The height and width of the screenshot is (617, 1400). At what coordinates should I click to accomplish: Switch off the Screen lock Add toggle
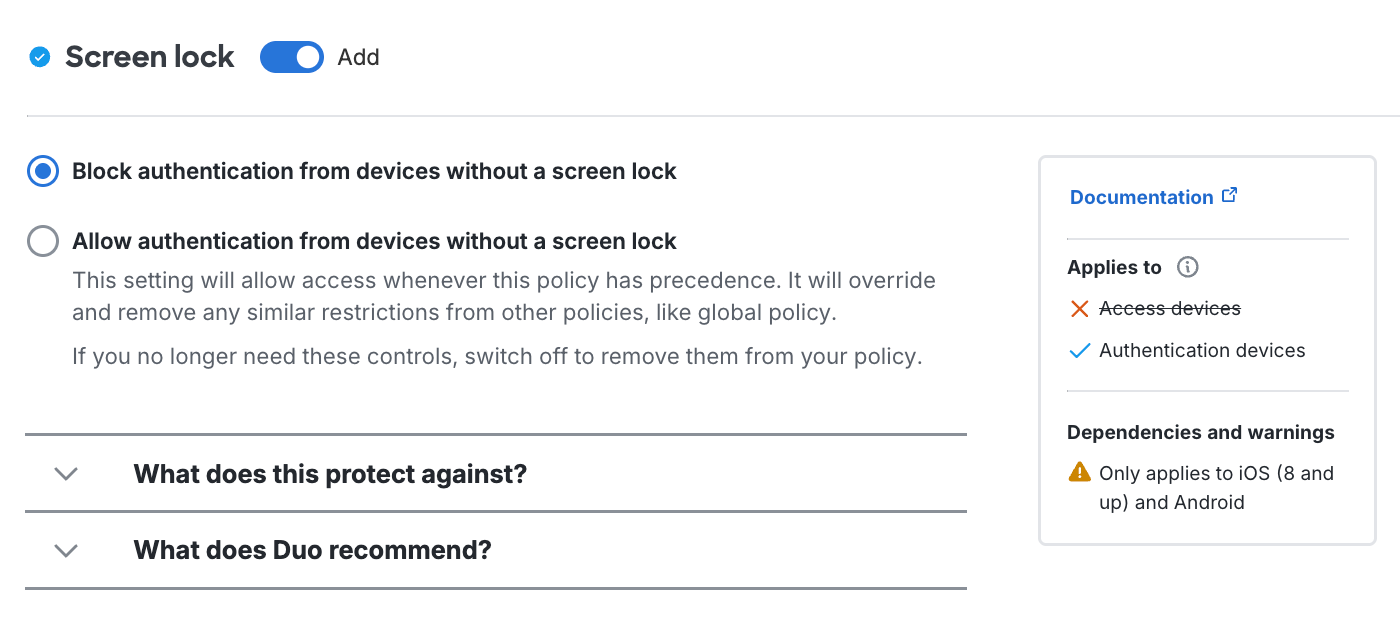[291, 57]
